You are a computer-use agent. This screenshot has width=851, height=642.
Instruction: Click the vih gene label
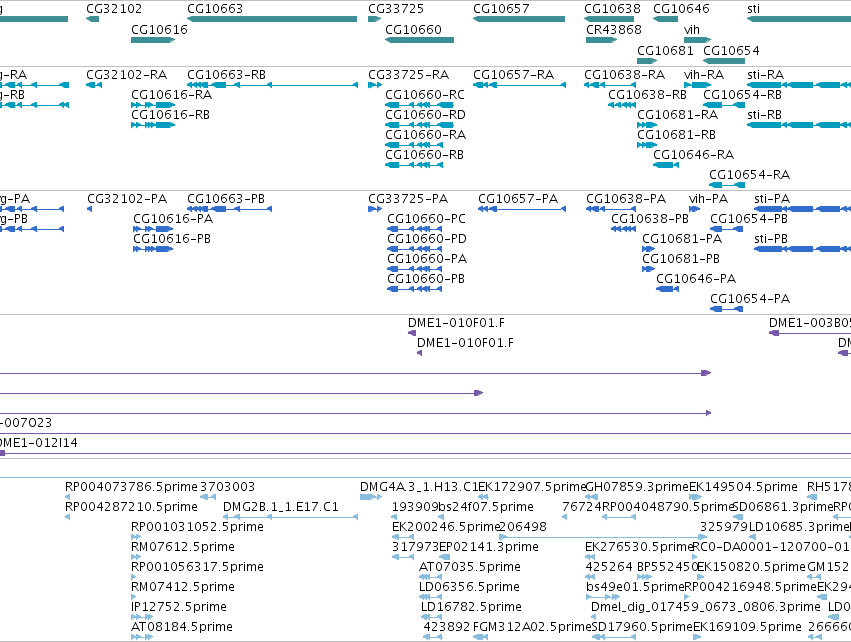tap(691, 29)
